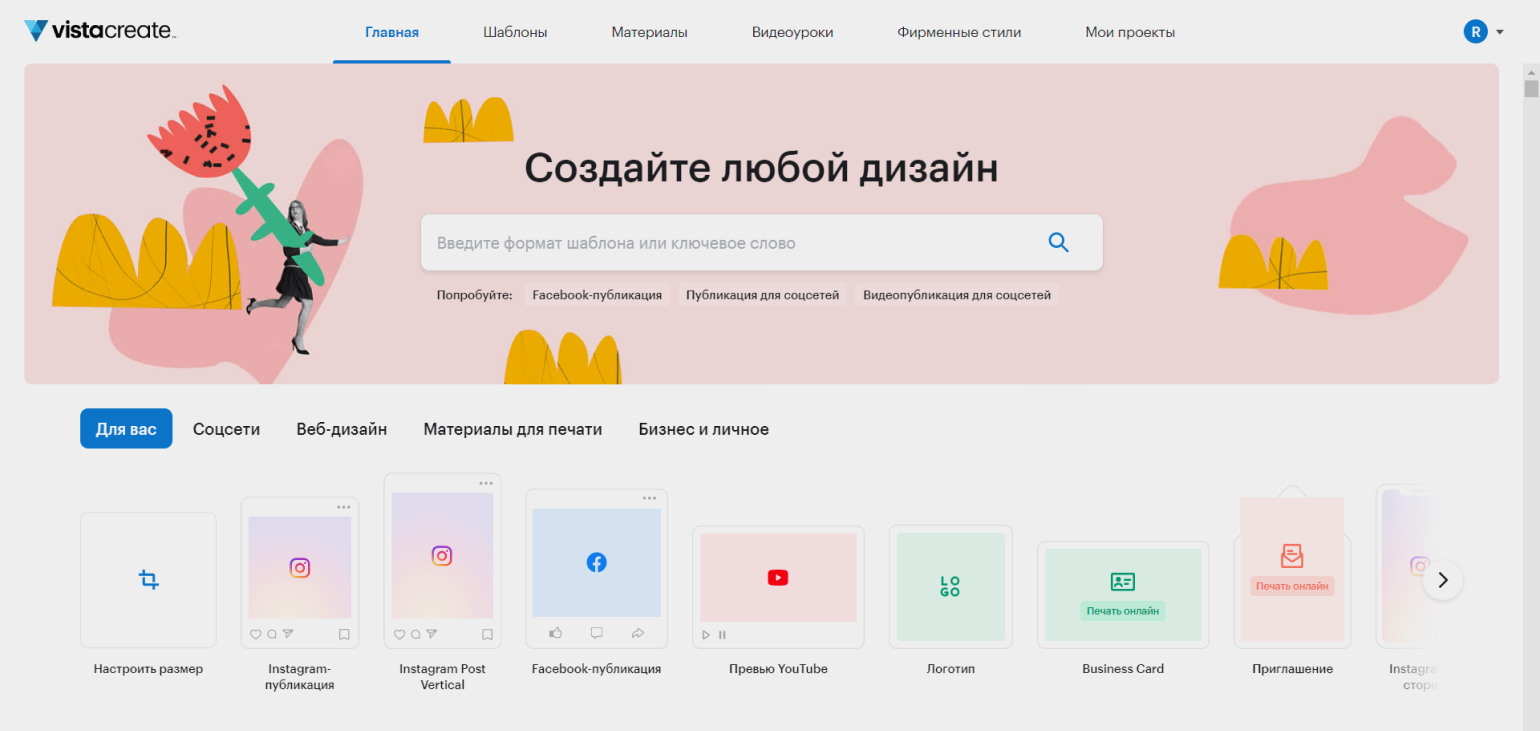The width and height of the screenshot is (1540, 731).
Task: Switch to the Веб-дизайн category
Action: (x=342, y=429)
